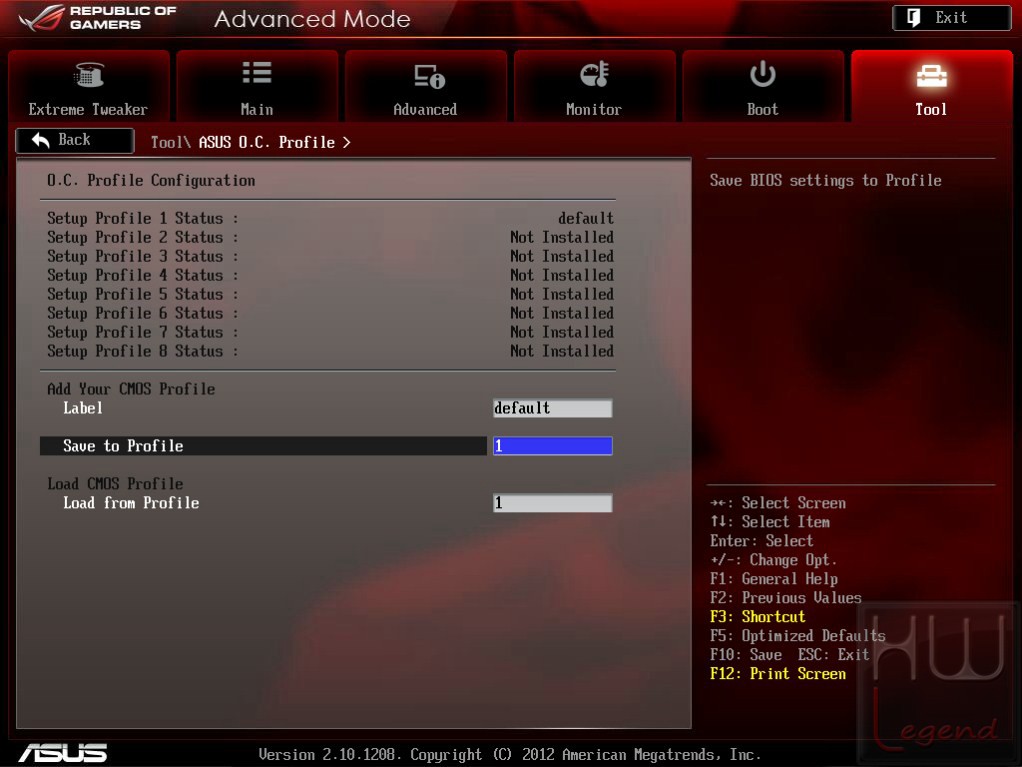Click the Load from Profile number field

553,503
